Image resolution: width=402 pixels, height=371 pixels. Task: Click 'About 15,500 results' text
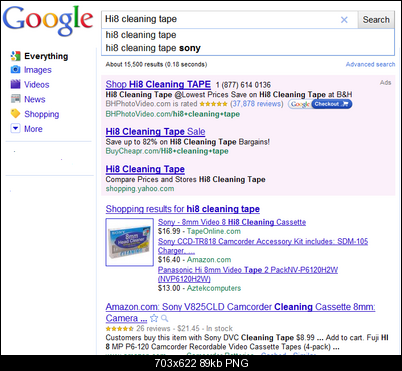point(156,64)
